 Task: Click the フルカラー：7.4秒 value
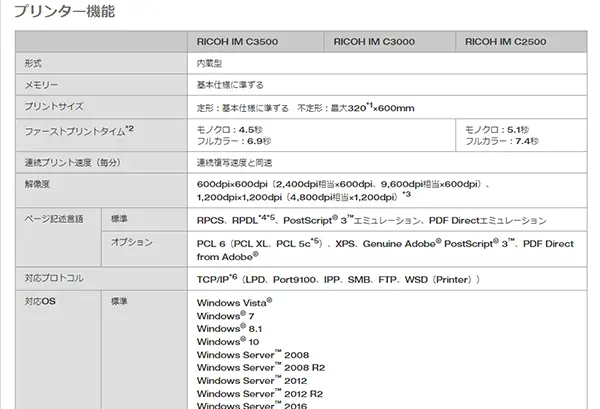[x=502, y=141]
